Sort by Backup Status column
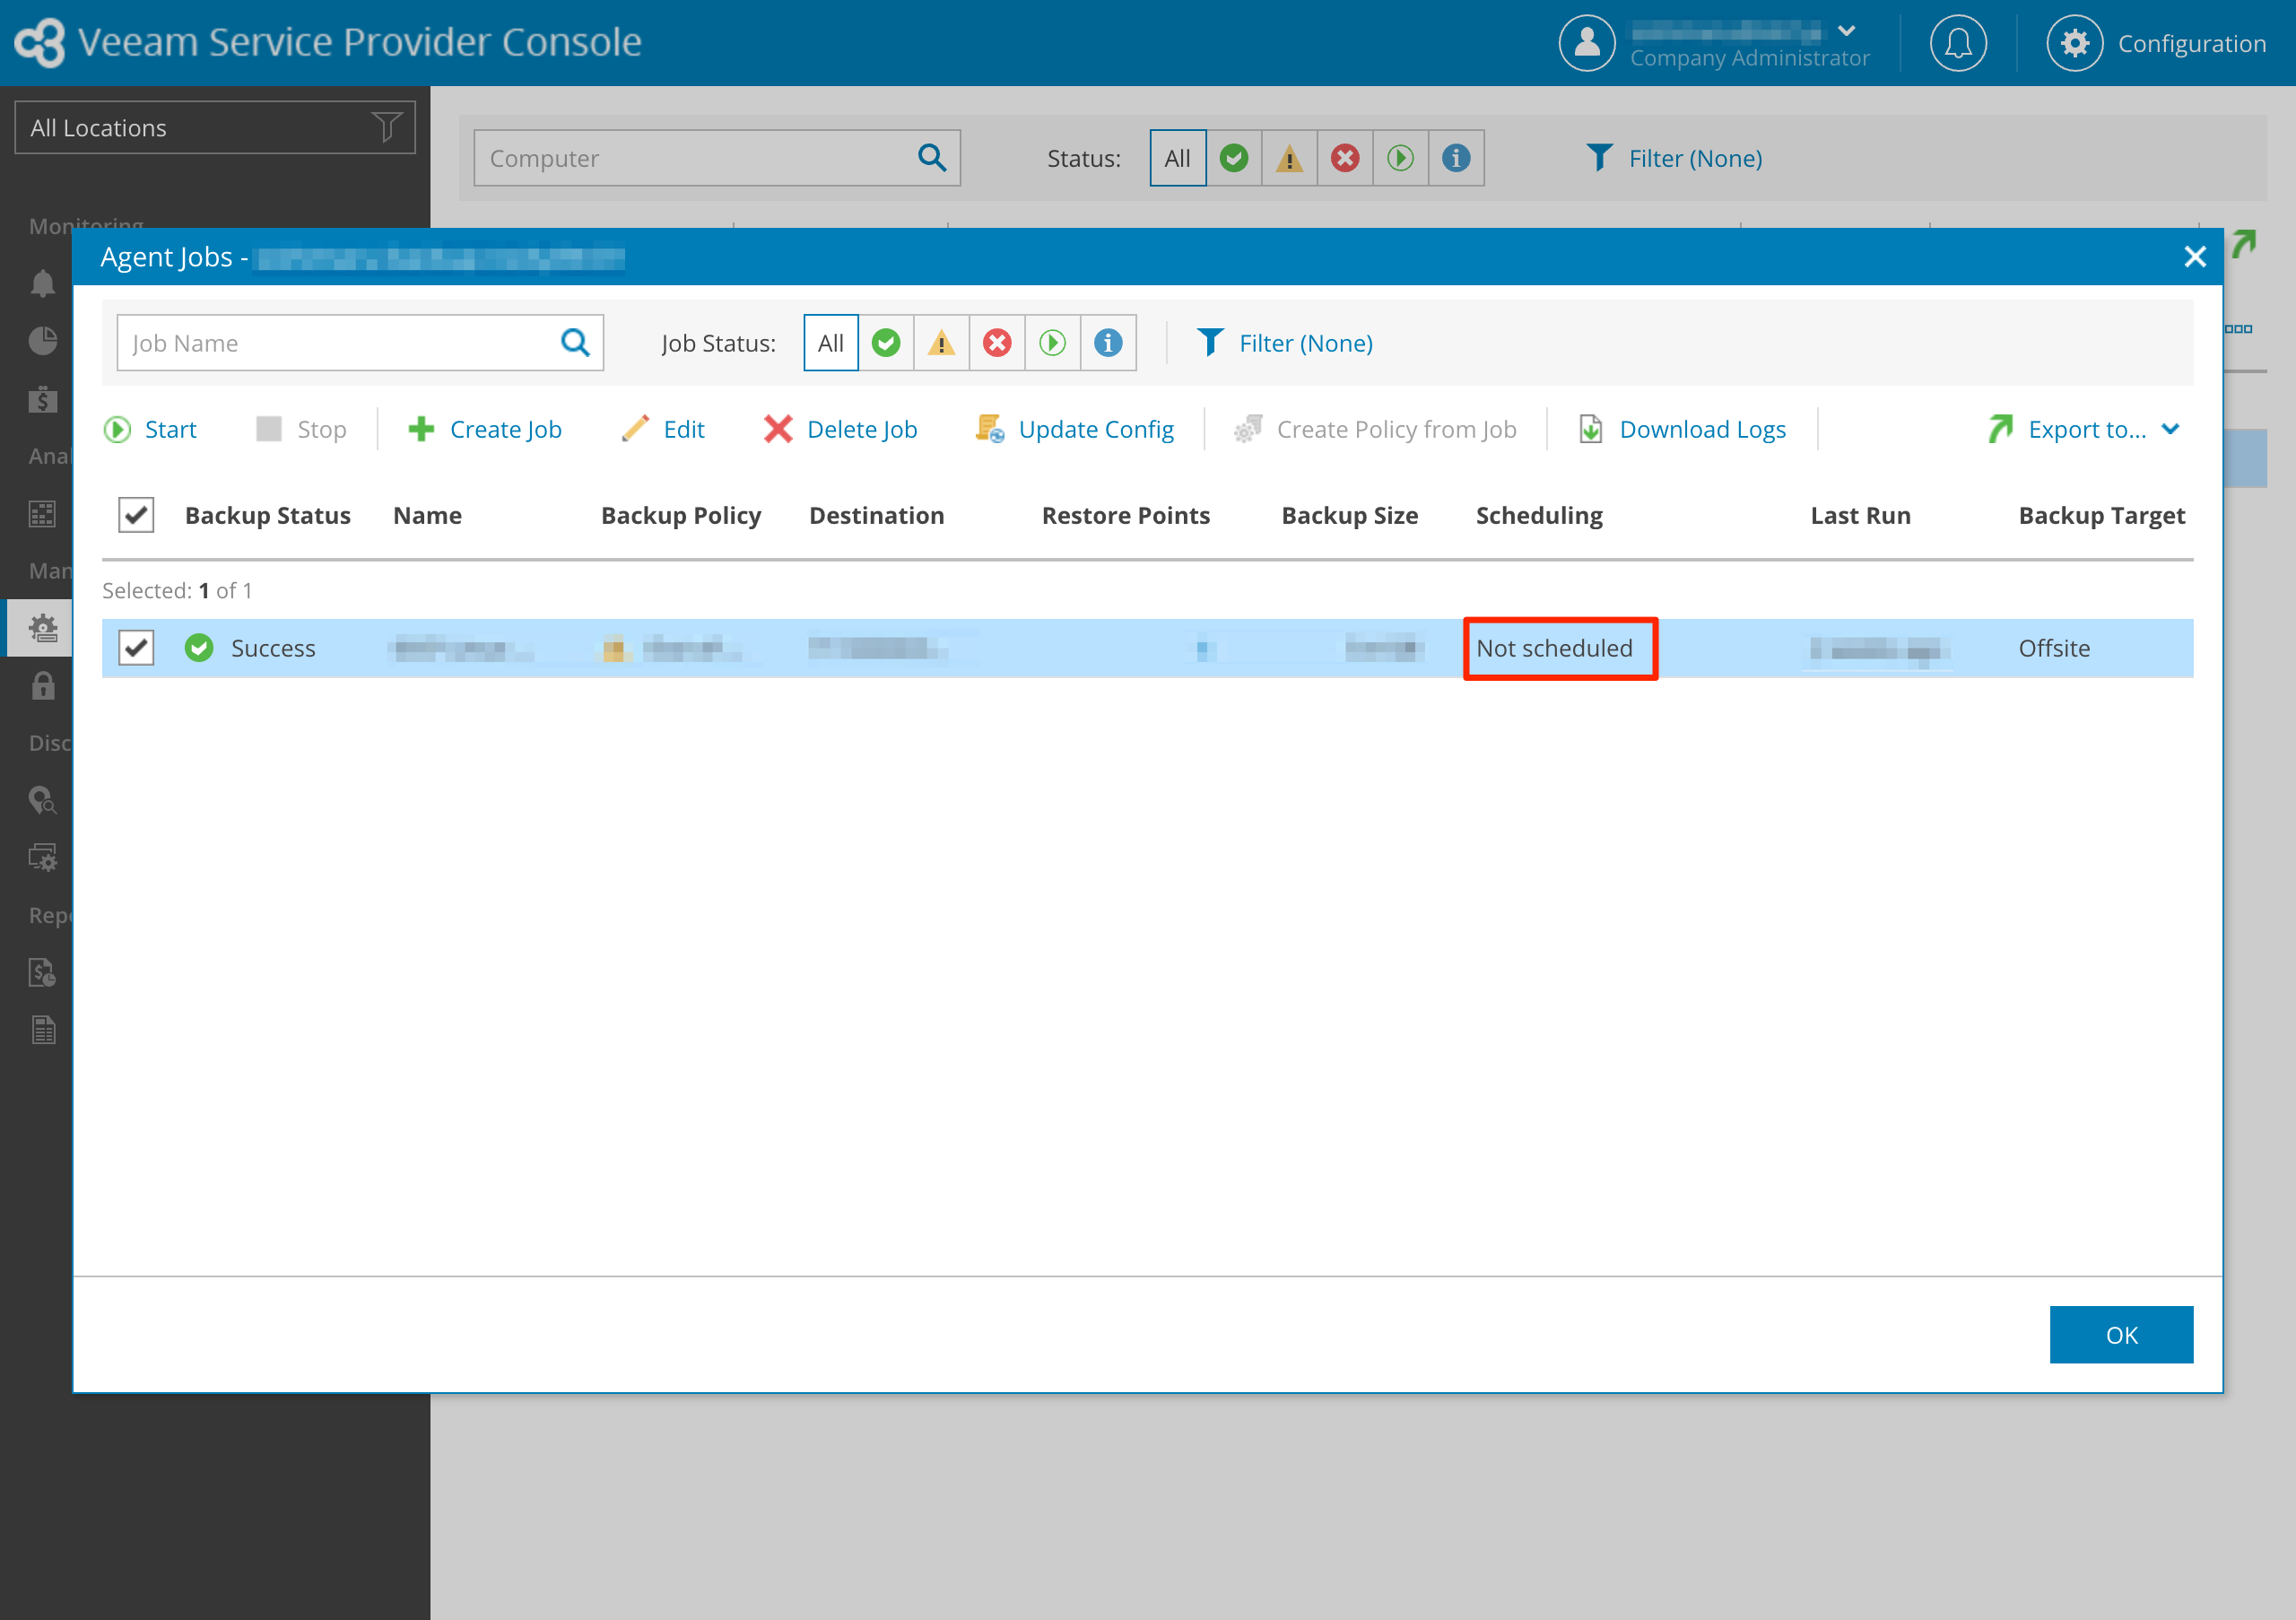Screen dimensions: 2296x1620 (x=268, y=515)
